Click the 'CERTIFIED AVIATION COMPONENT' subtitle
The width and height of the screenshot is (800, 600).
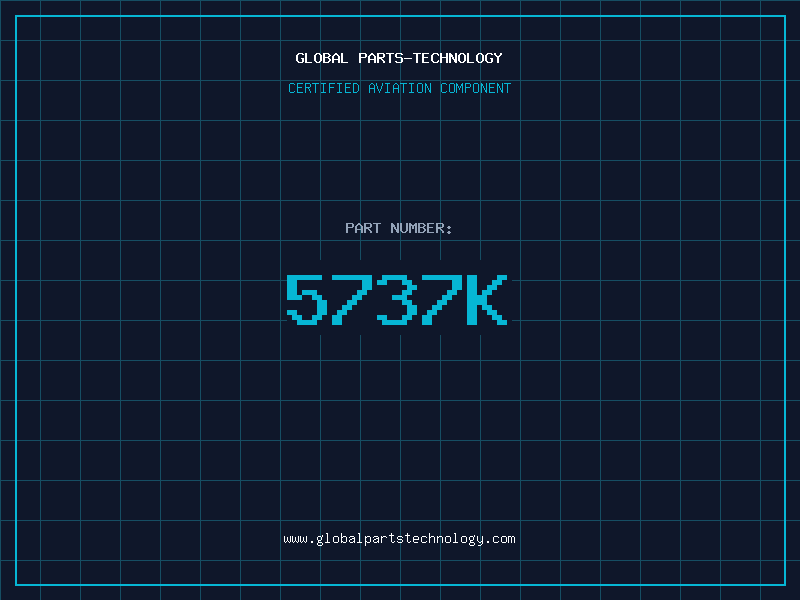(399, 88)
